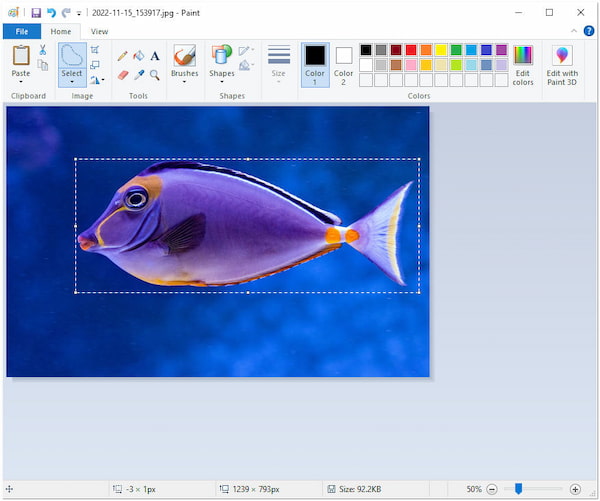Pick the dark red palette color

pyautogui.click(x=396, y=50)
